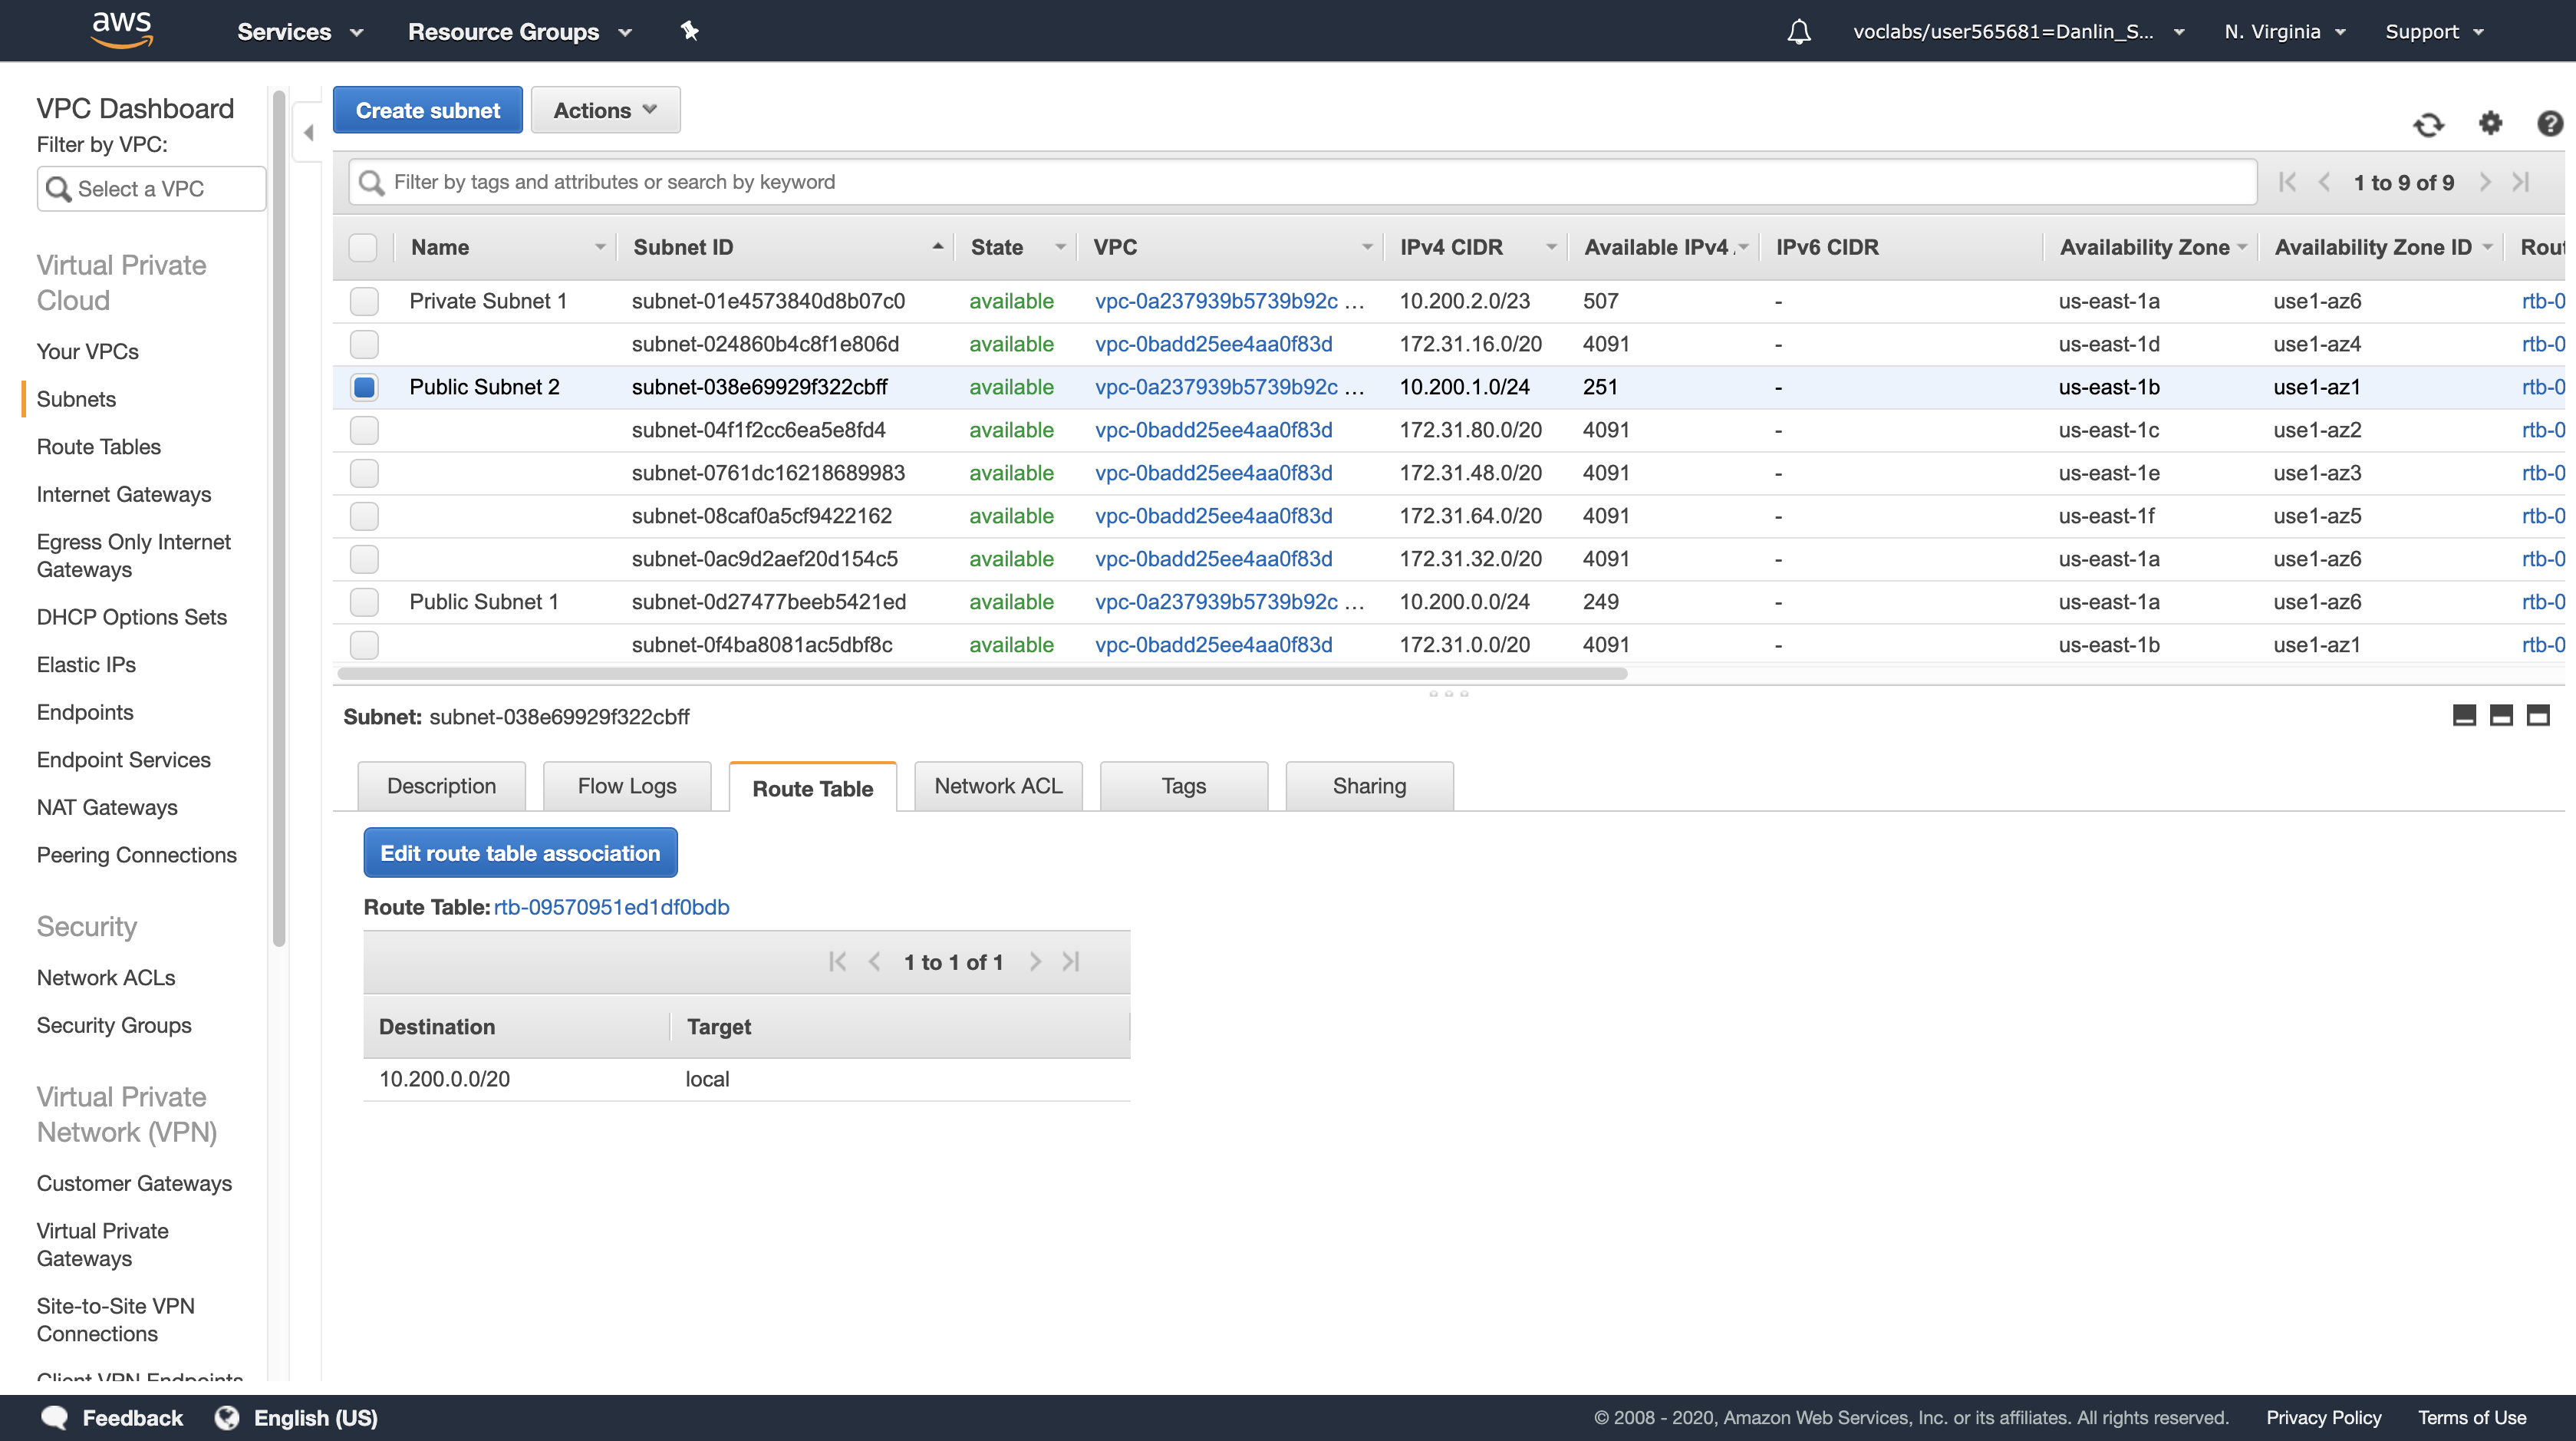Collapse the left navigation pane arrow
The width and height of the screenshot is (2576, 1441).
point(309,132)
